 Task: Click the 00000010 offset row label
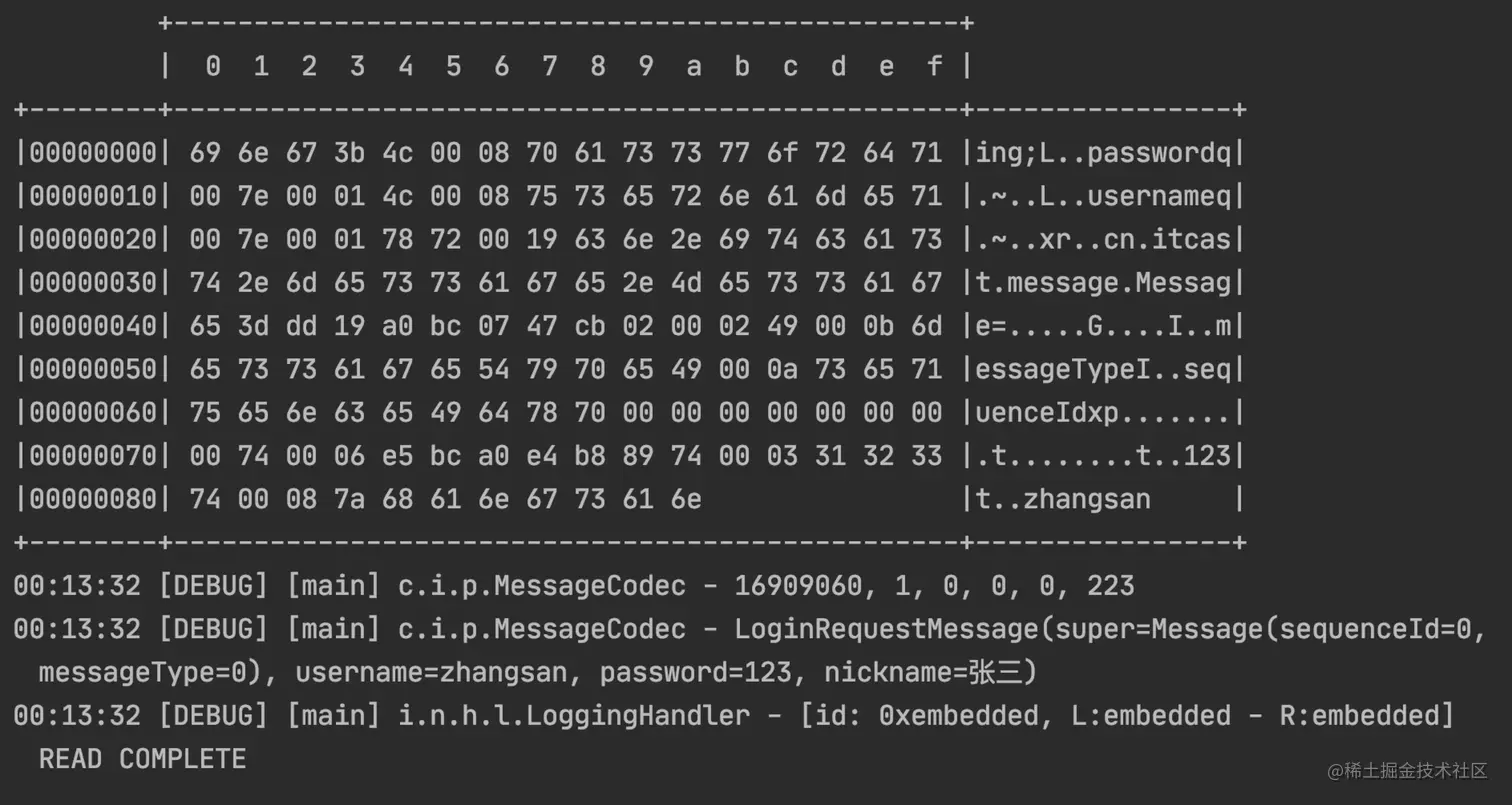tap(93, 196)
